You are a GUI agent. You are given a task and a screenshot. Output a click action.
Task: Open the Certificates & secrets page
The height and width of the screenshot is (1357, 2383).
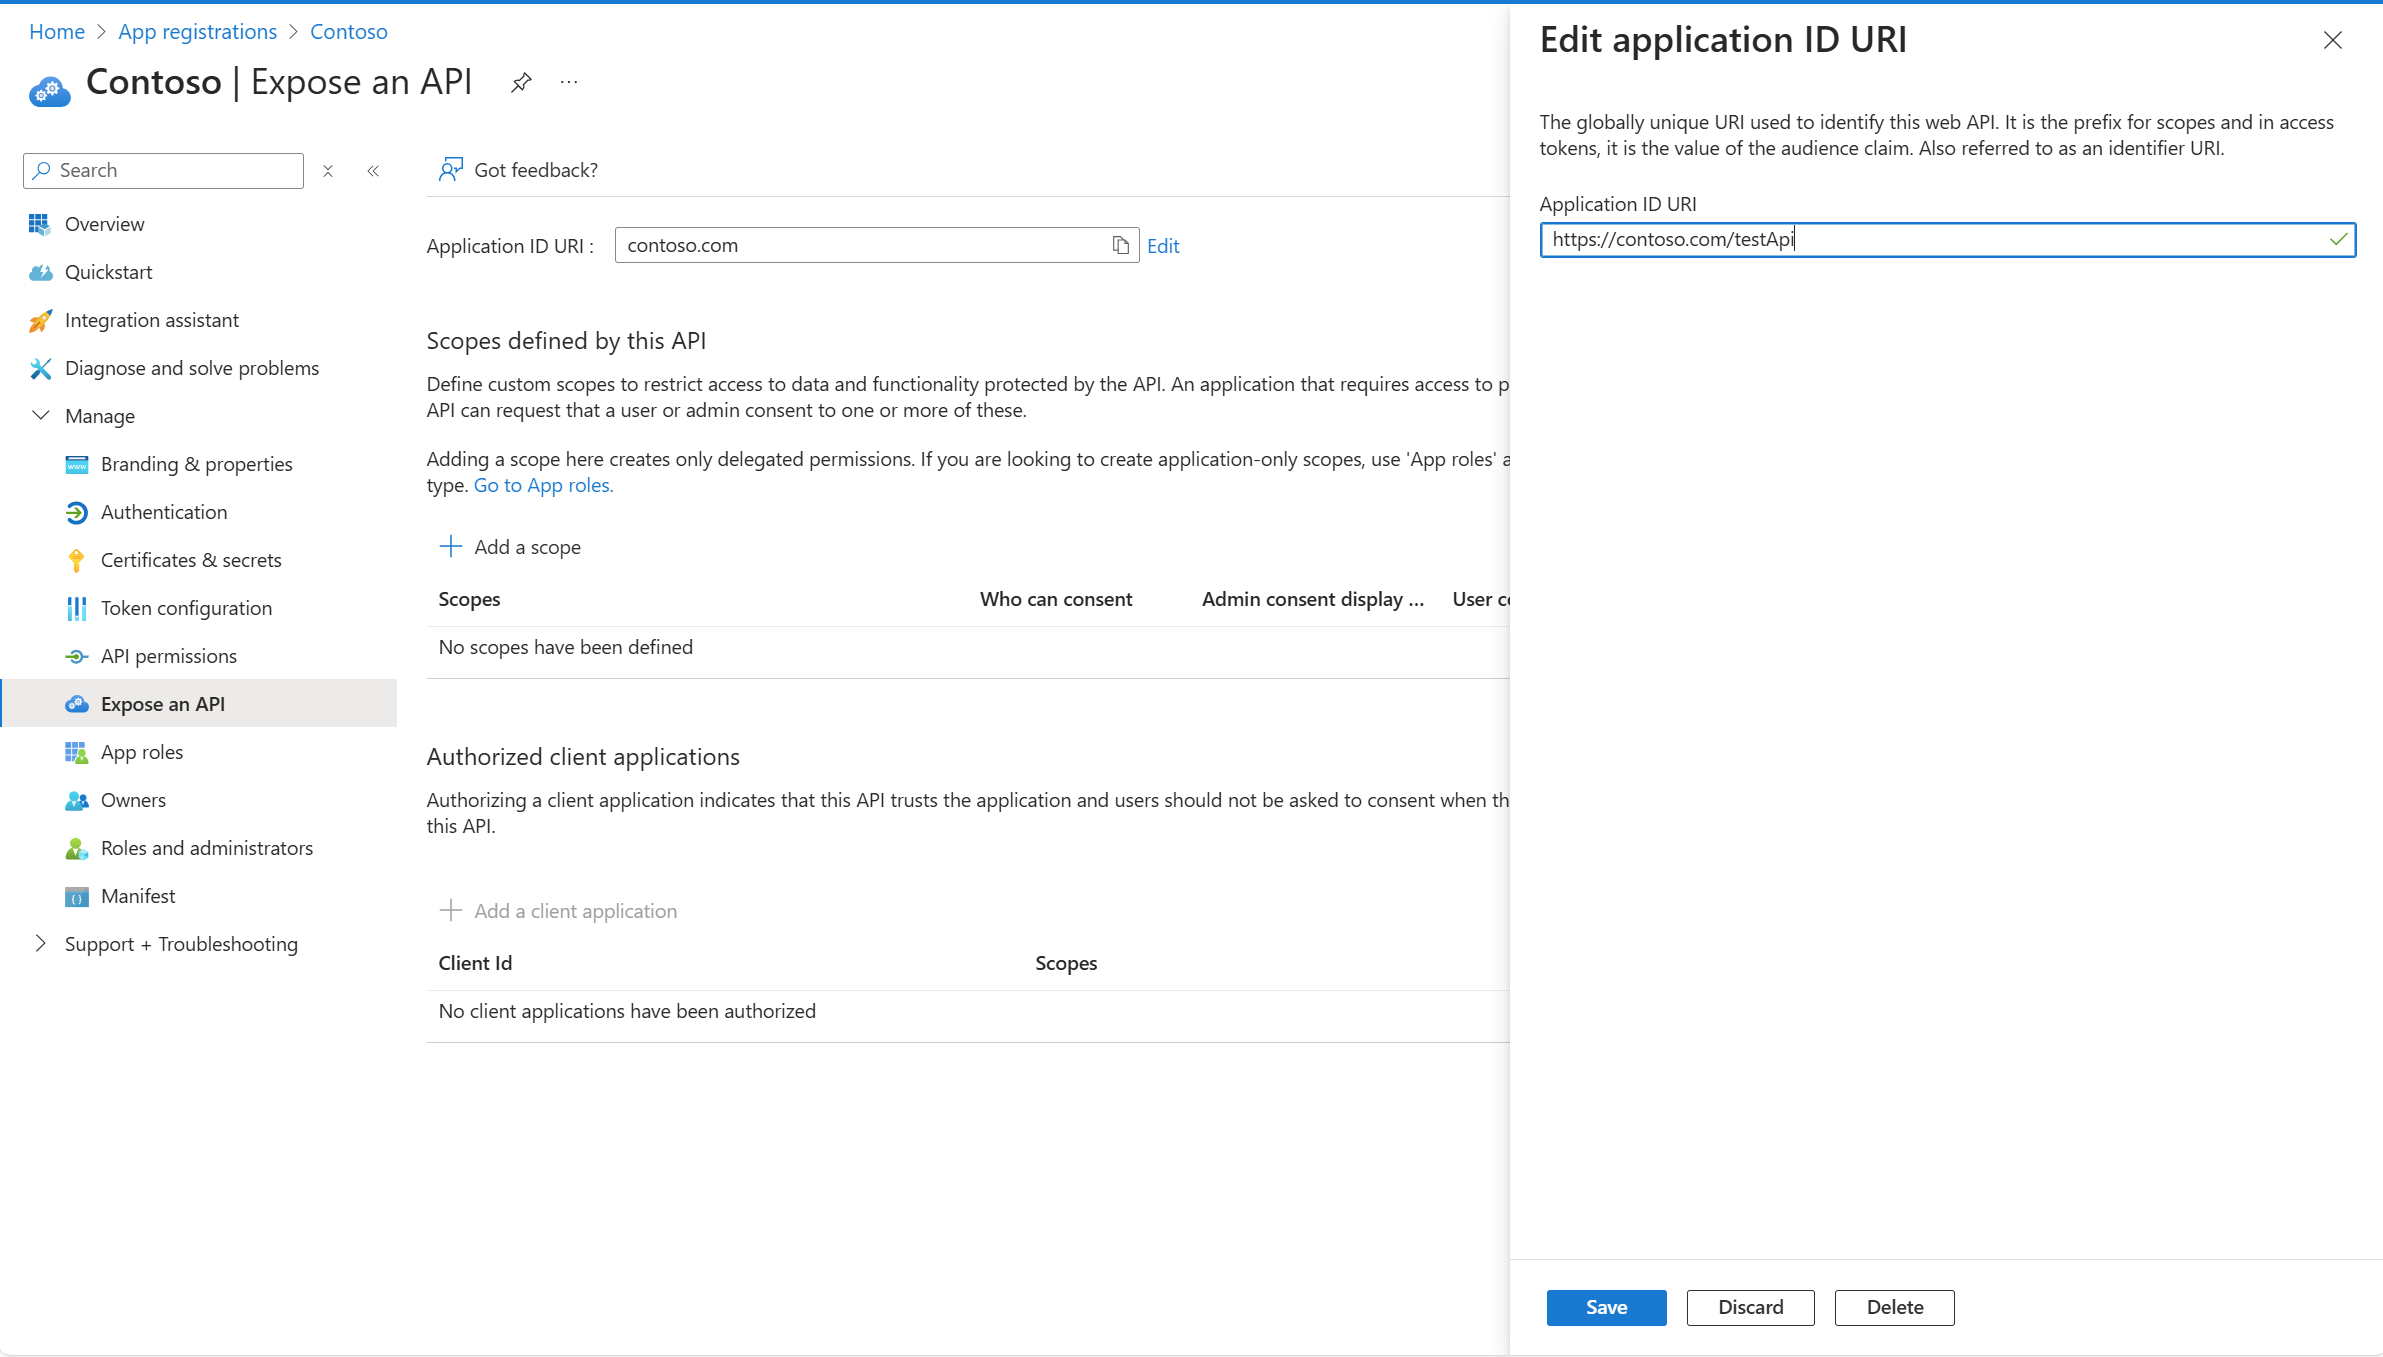click(191, 560)
